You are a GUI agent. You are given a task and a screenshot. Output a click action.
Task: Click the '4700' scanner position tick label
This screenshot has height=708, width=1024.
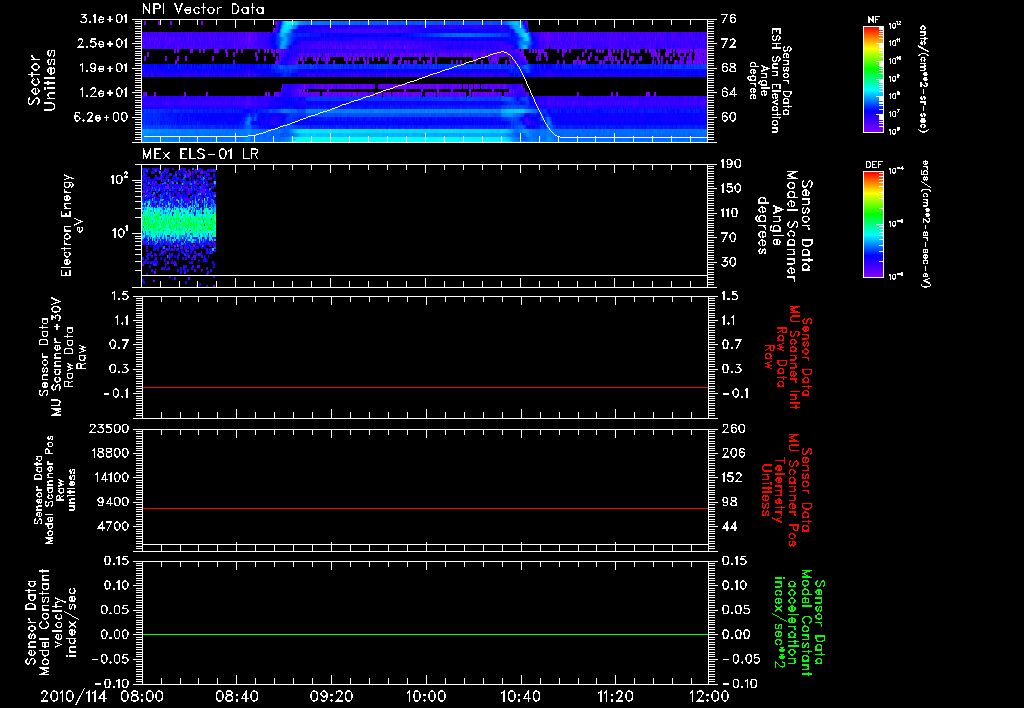tap(114, 526)
